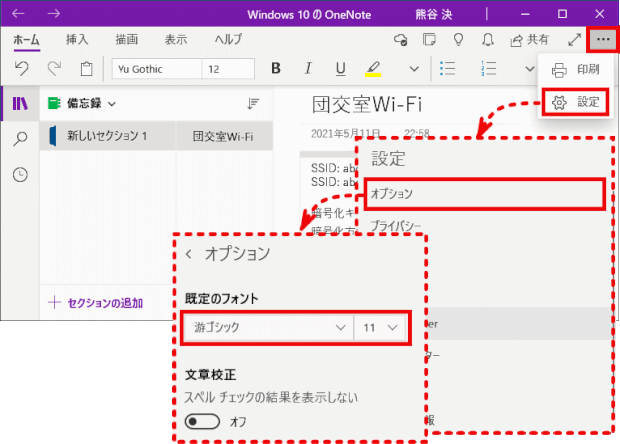Open the default font 游ゴシック dropdown
The width and height of the screenshot is (620, 444).
(x=268, y=327)
